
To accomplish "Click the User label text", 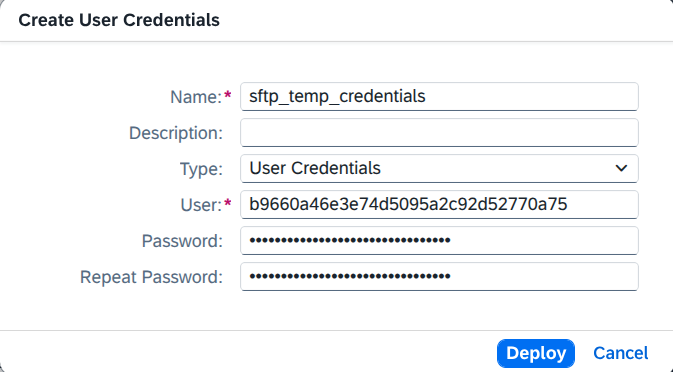I will pyautogui.click(x=201, y=205).
